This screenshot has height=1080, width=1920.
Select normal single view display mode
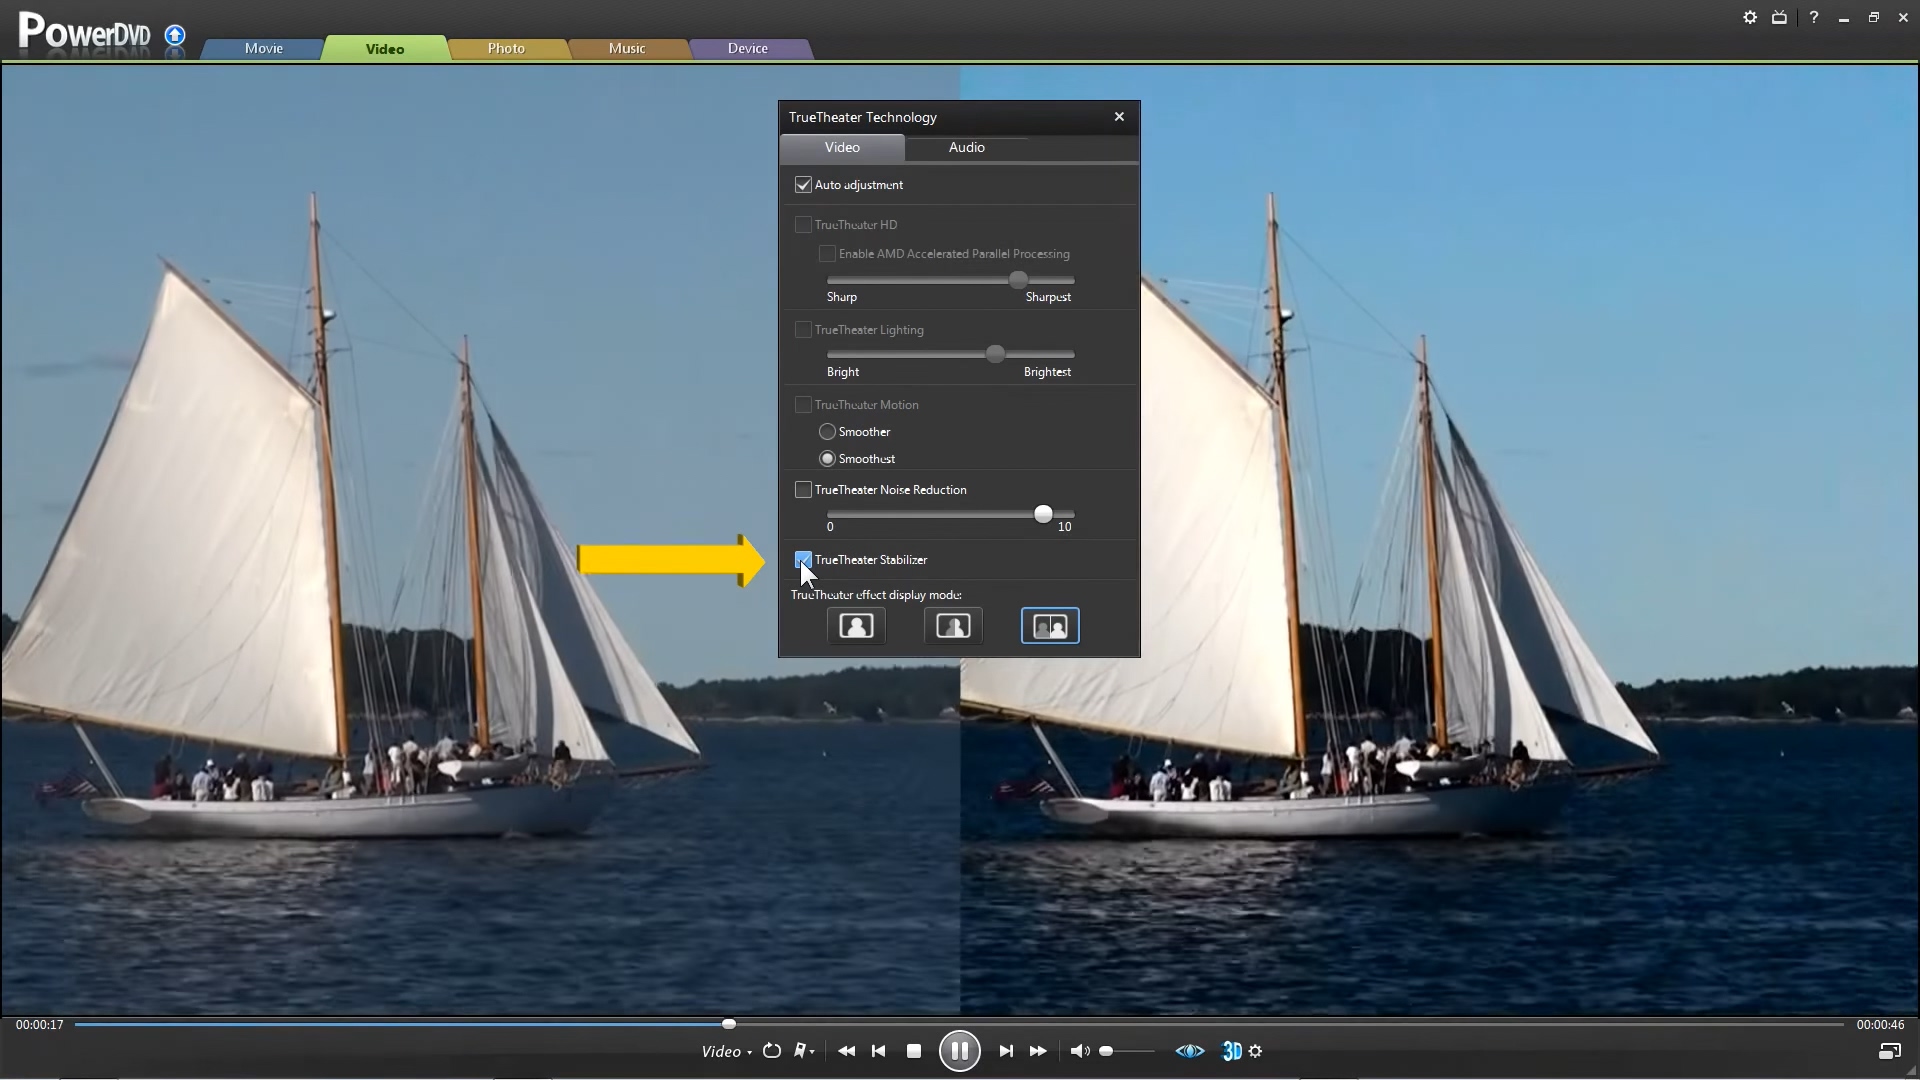coord(856,626)
